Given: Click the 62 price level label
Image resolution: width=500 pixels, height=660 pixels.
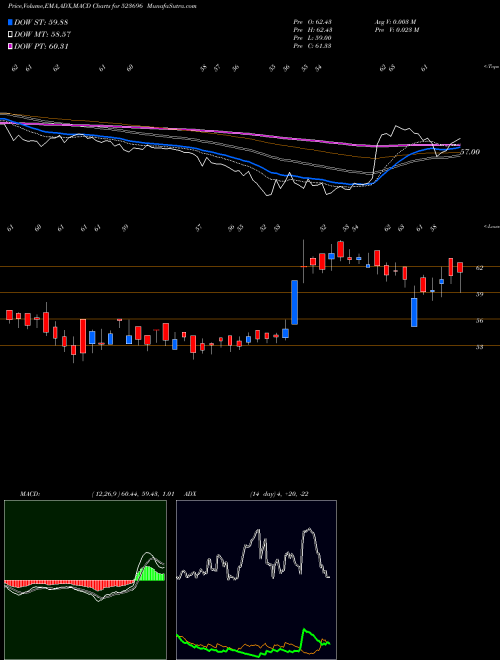Looking at the screenshot, I should pyautogui.click(x=479, y=268).
